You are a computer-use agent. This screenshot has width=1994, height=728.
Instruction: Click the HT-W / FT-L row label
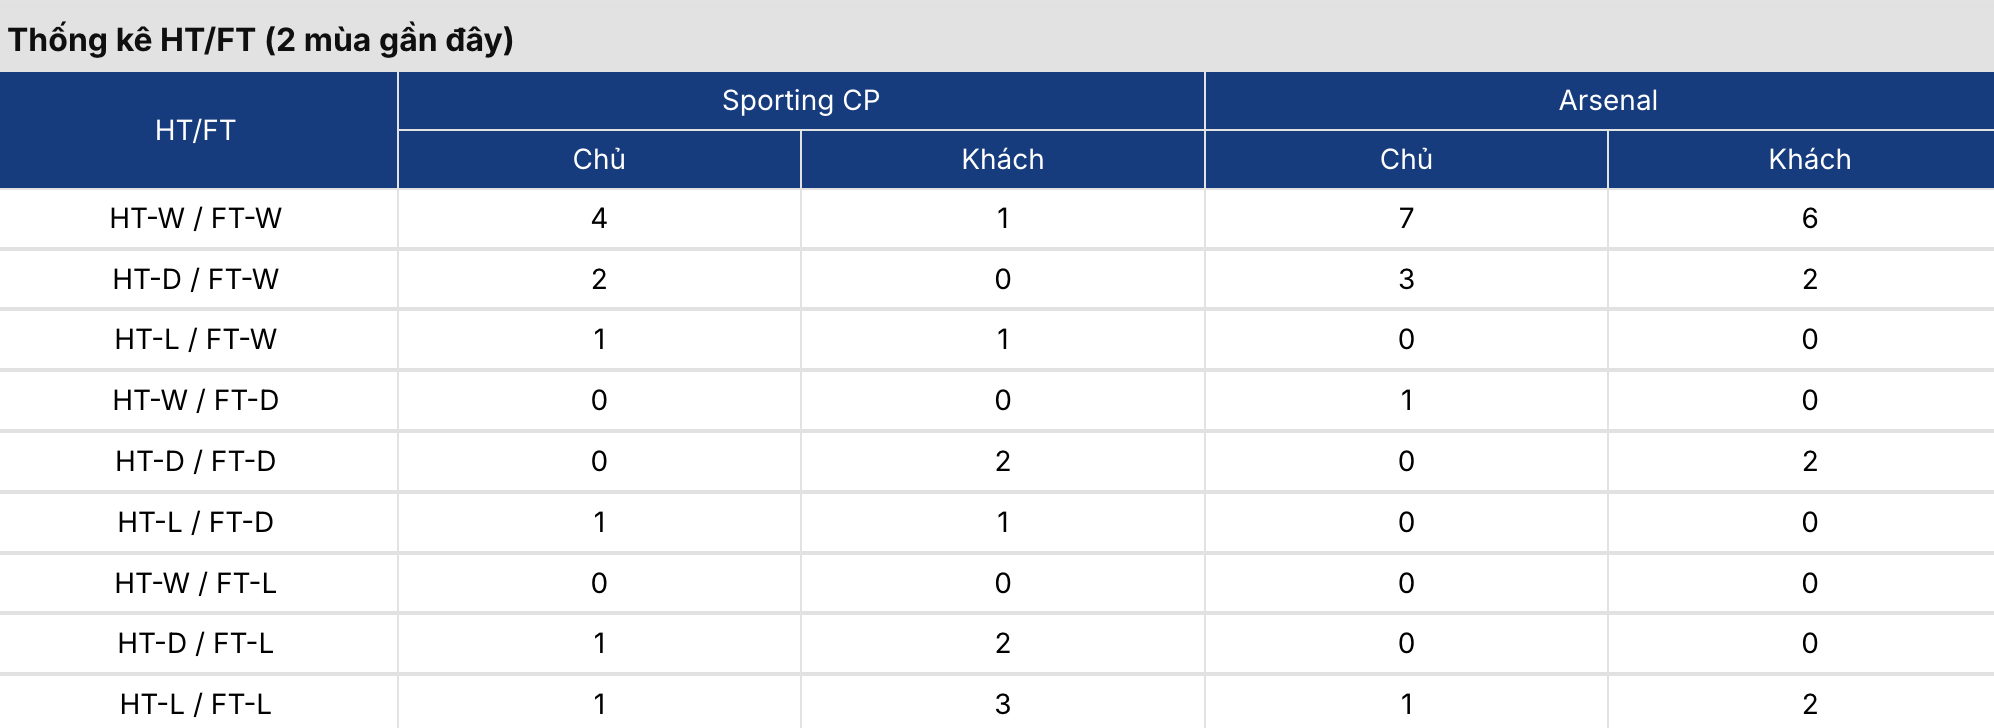196,584
